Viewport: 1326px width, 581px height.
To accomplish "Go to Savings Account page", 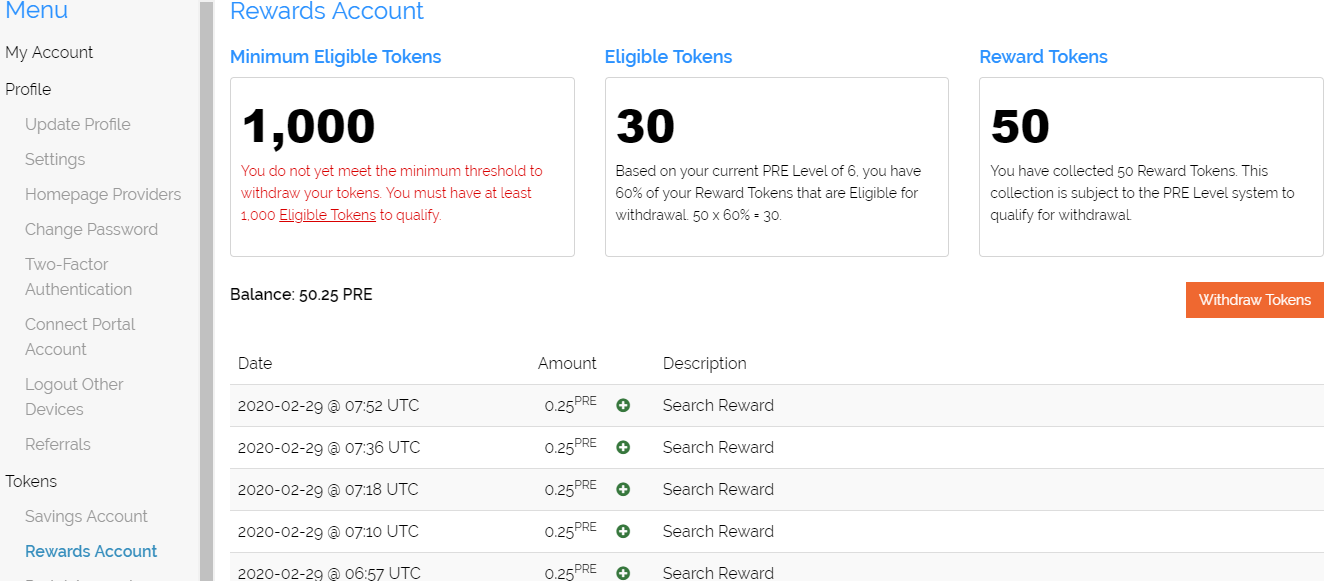I will click(x=86, y=517).
